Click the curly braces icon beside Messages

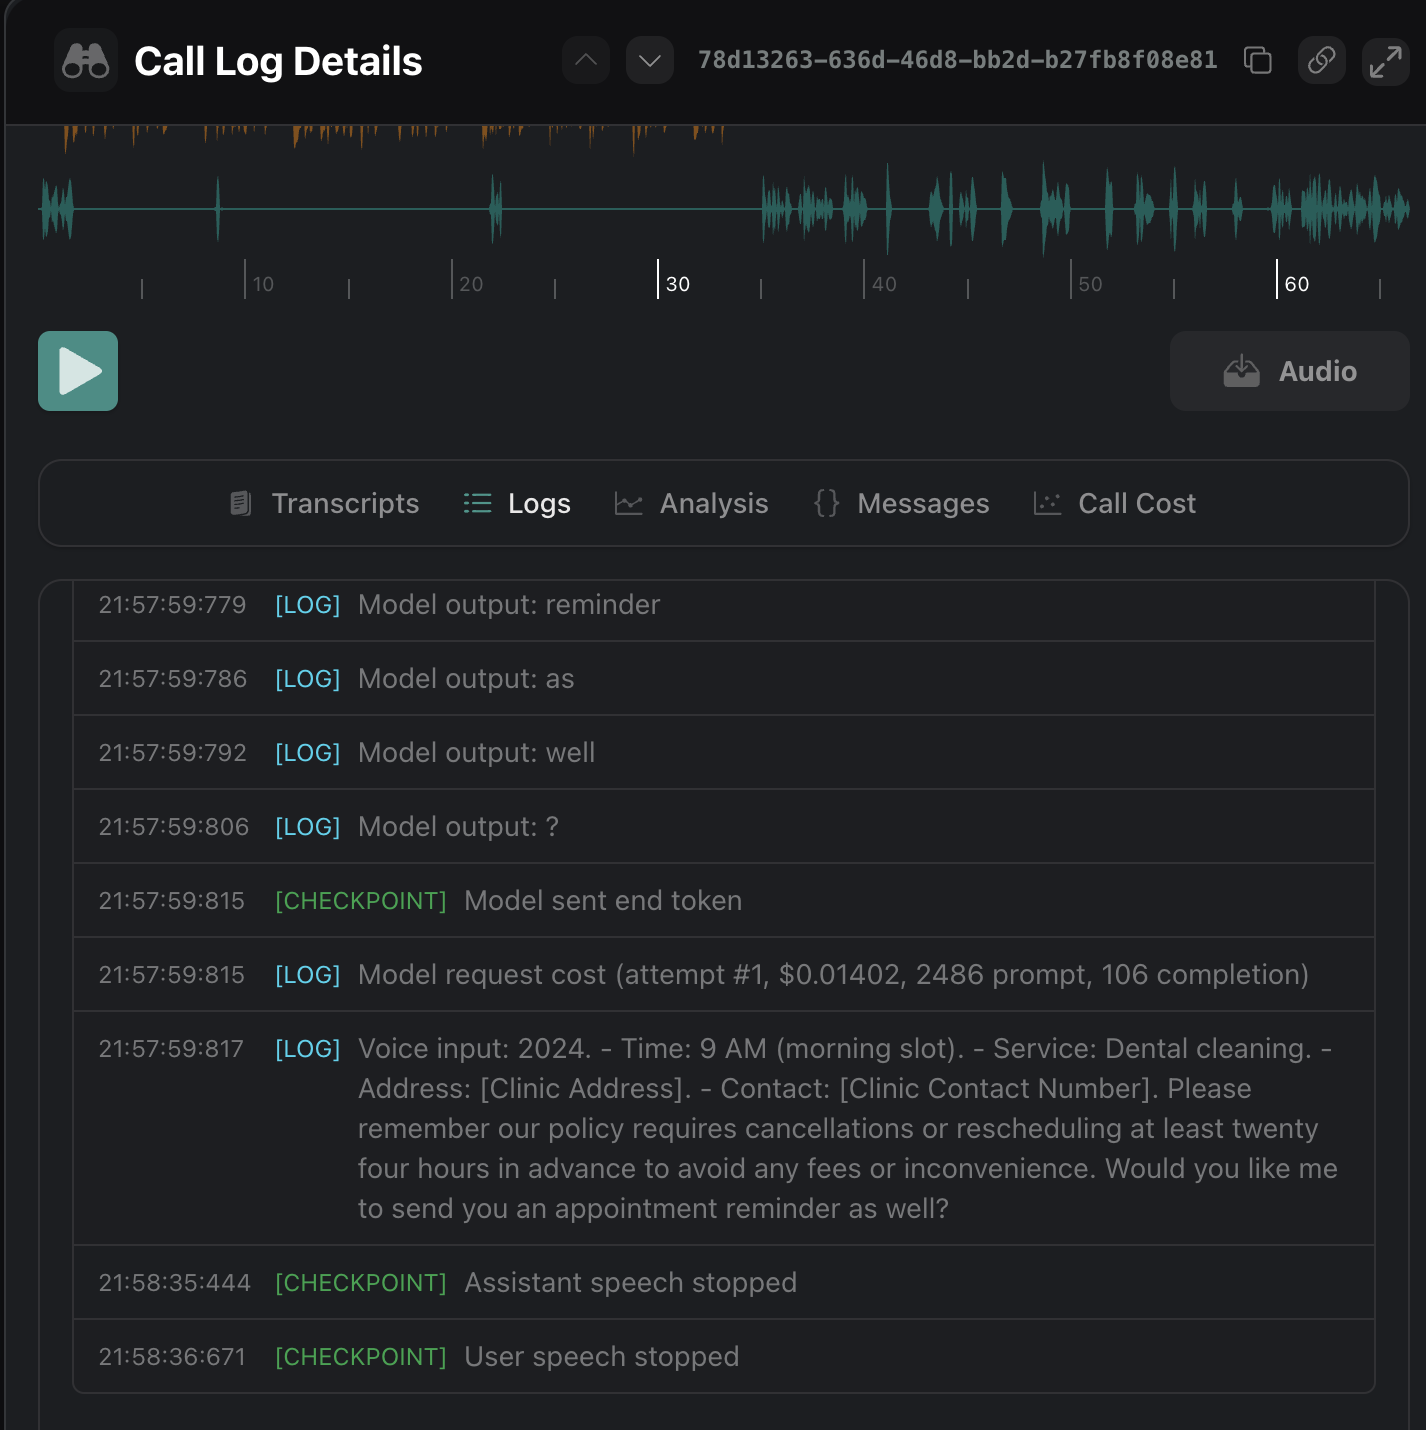[826, 503]
